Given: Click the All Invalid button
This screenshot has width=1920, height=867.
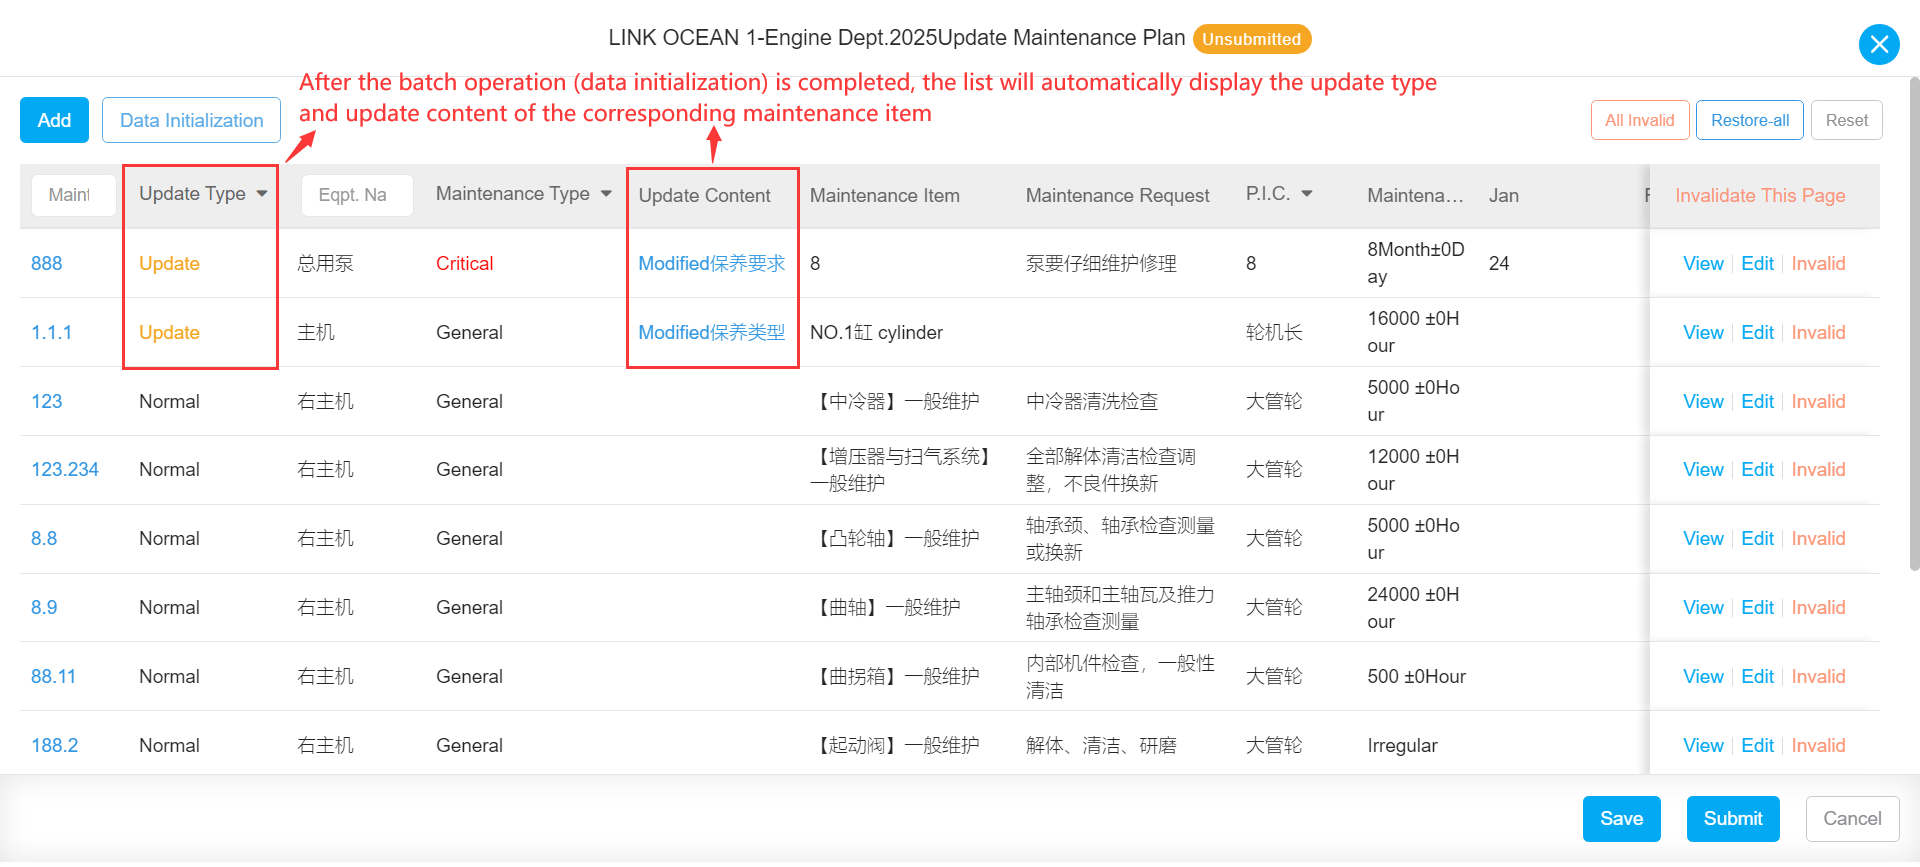Looking at the screenshot, I should coord(1639,120).
